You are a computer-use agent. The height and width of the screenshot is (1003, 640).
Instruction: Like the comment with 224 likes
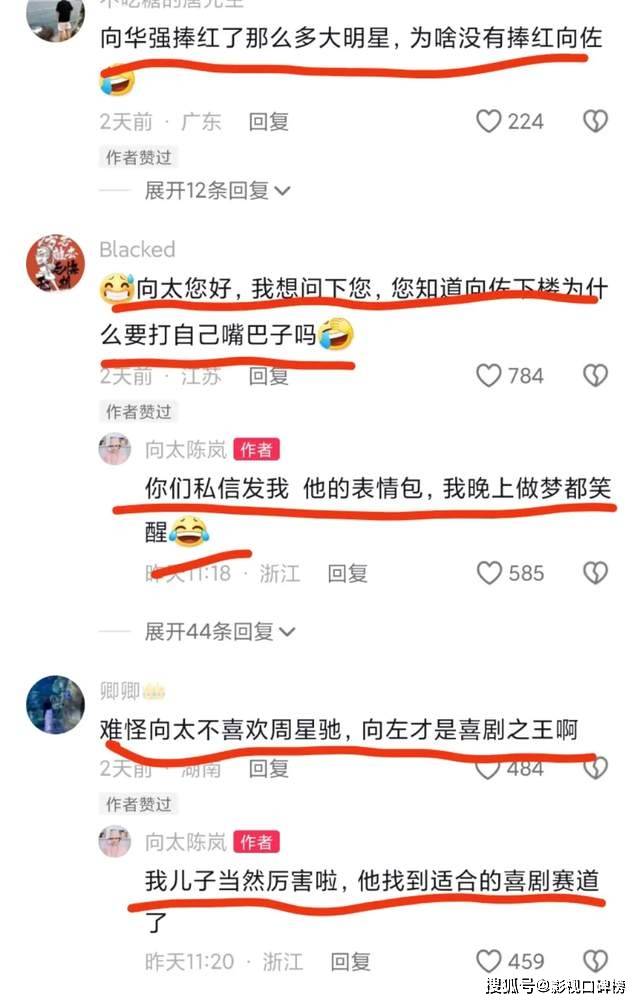pos(489,121)
